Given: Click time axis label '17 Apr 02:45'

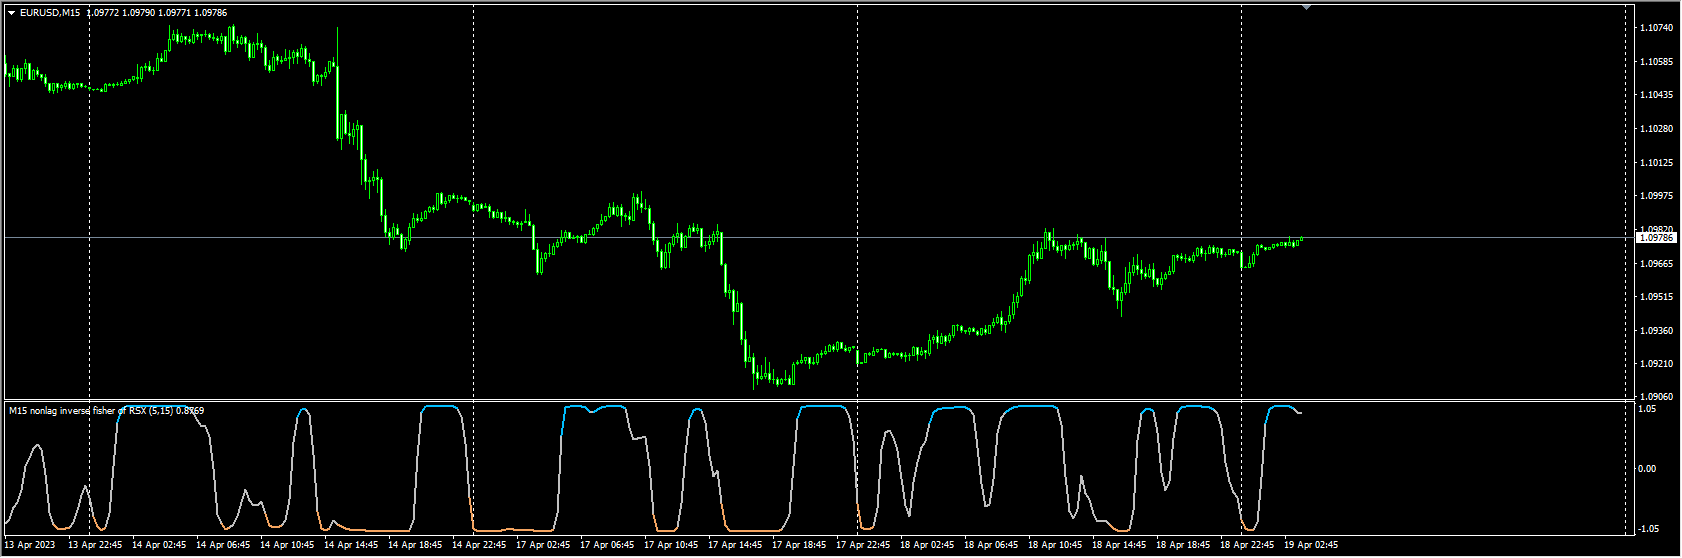Looking at the screenshot, I should coord(543,545).
